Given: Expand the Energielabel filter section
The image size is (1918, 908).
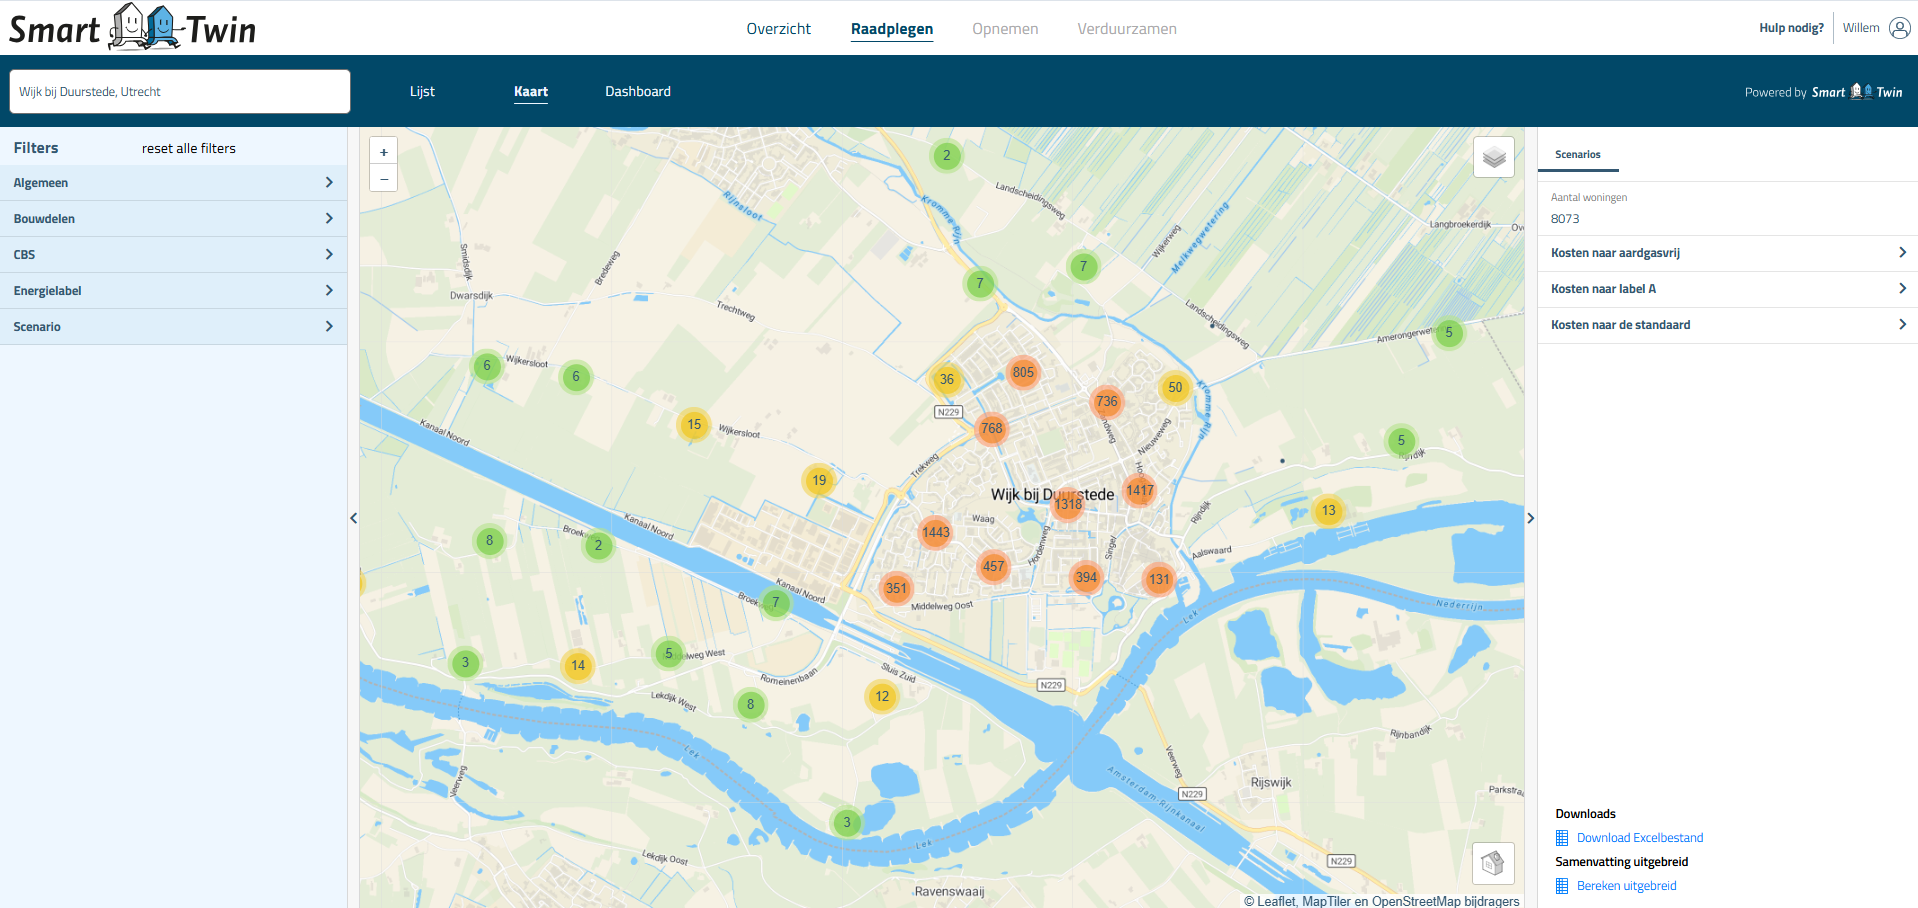Looking at the screenshot, I should click(173, 291).
